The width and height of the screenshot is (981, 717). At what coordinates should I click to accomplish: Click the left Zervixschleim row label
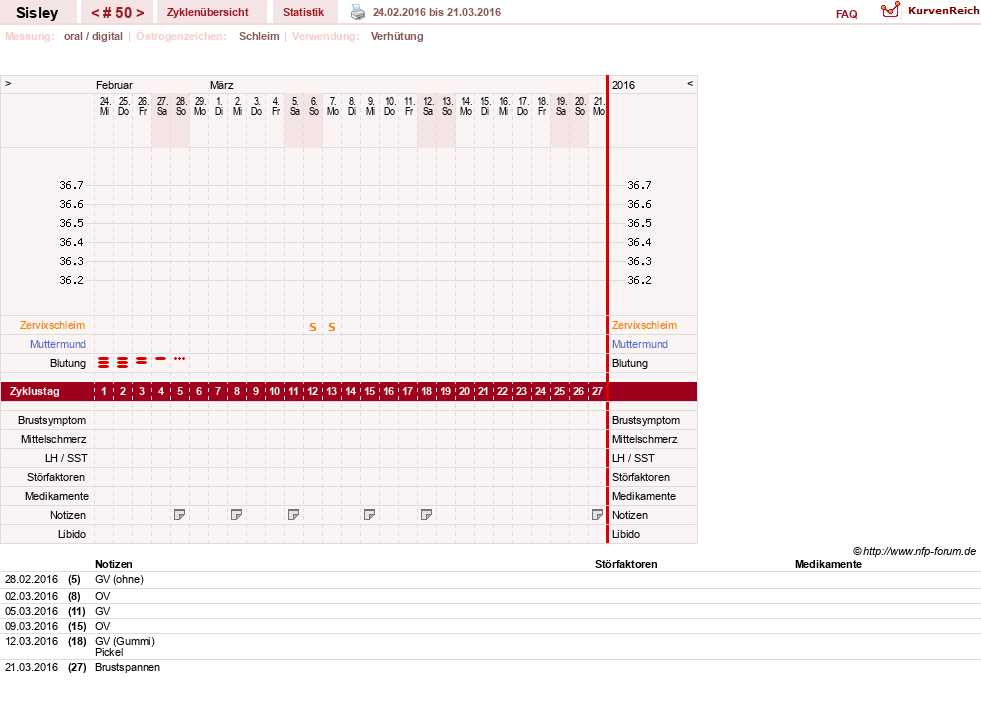(53, 325)
